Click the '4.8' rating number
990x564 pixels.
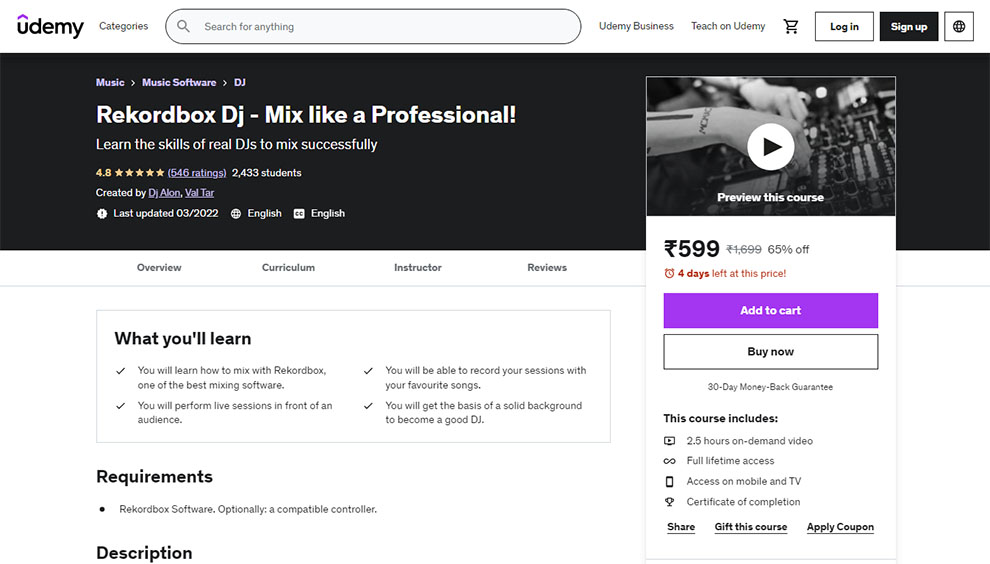coord(104,172)
